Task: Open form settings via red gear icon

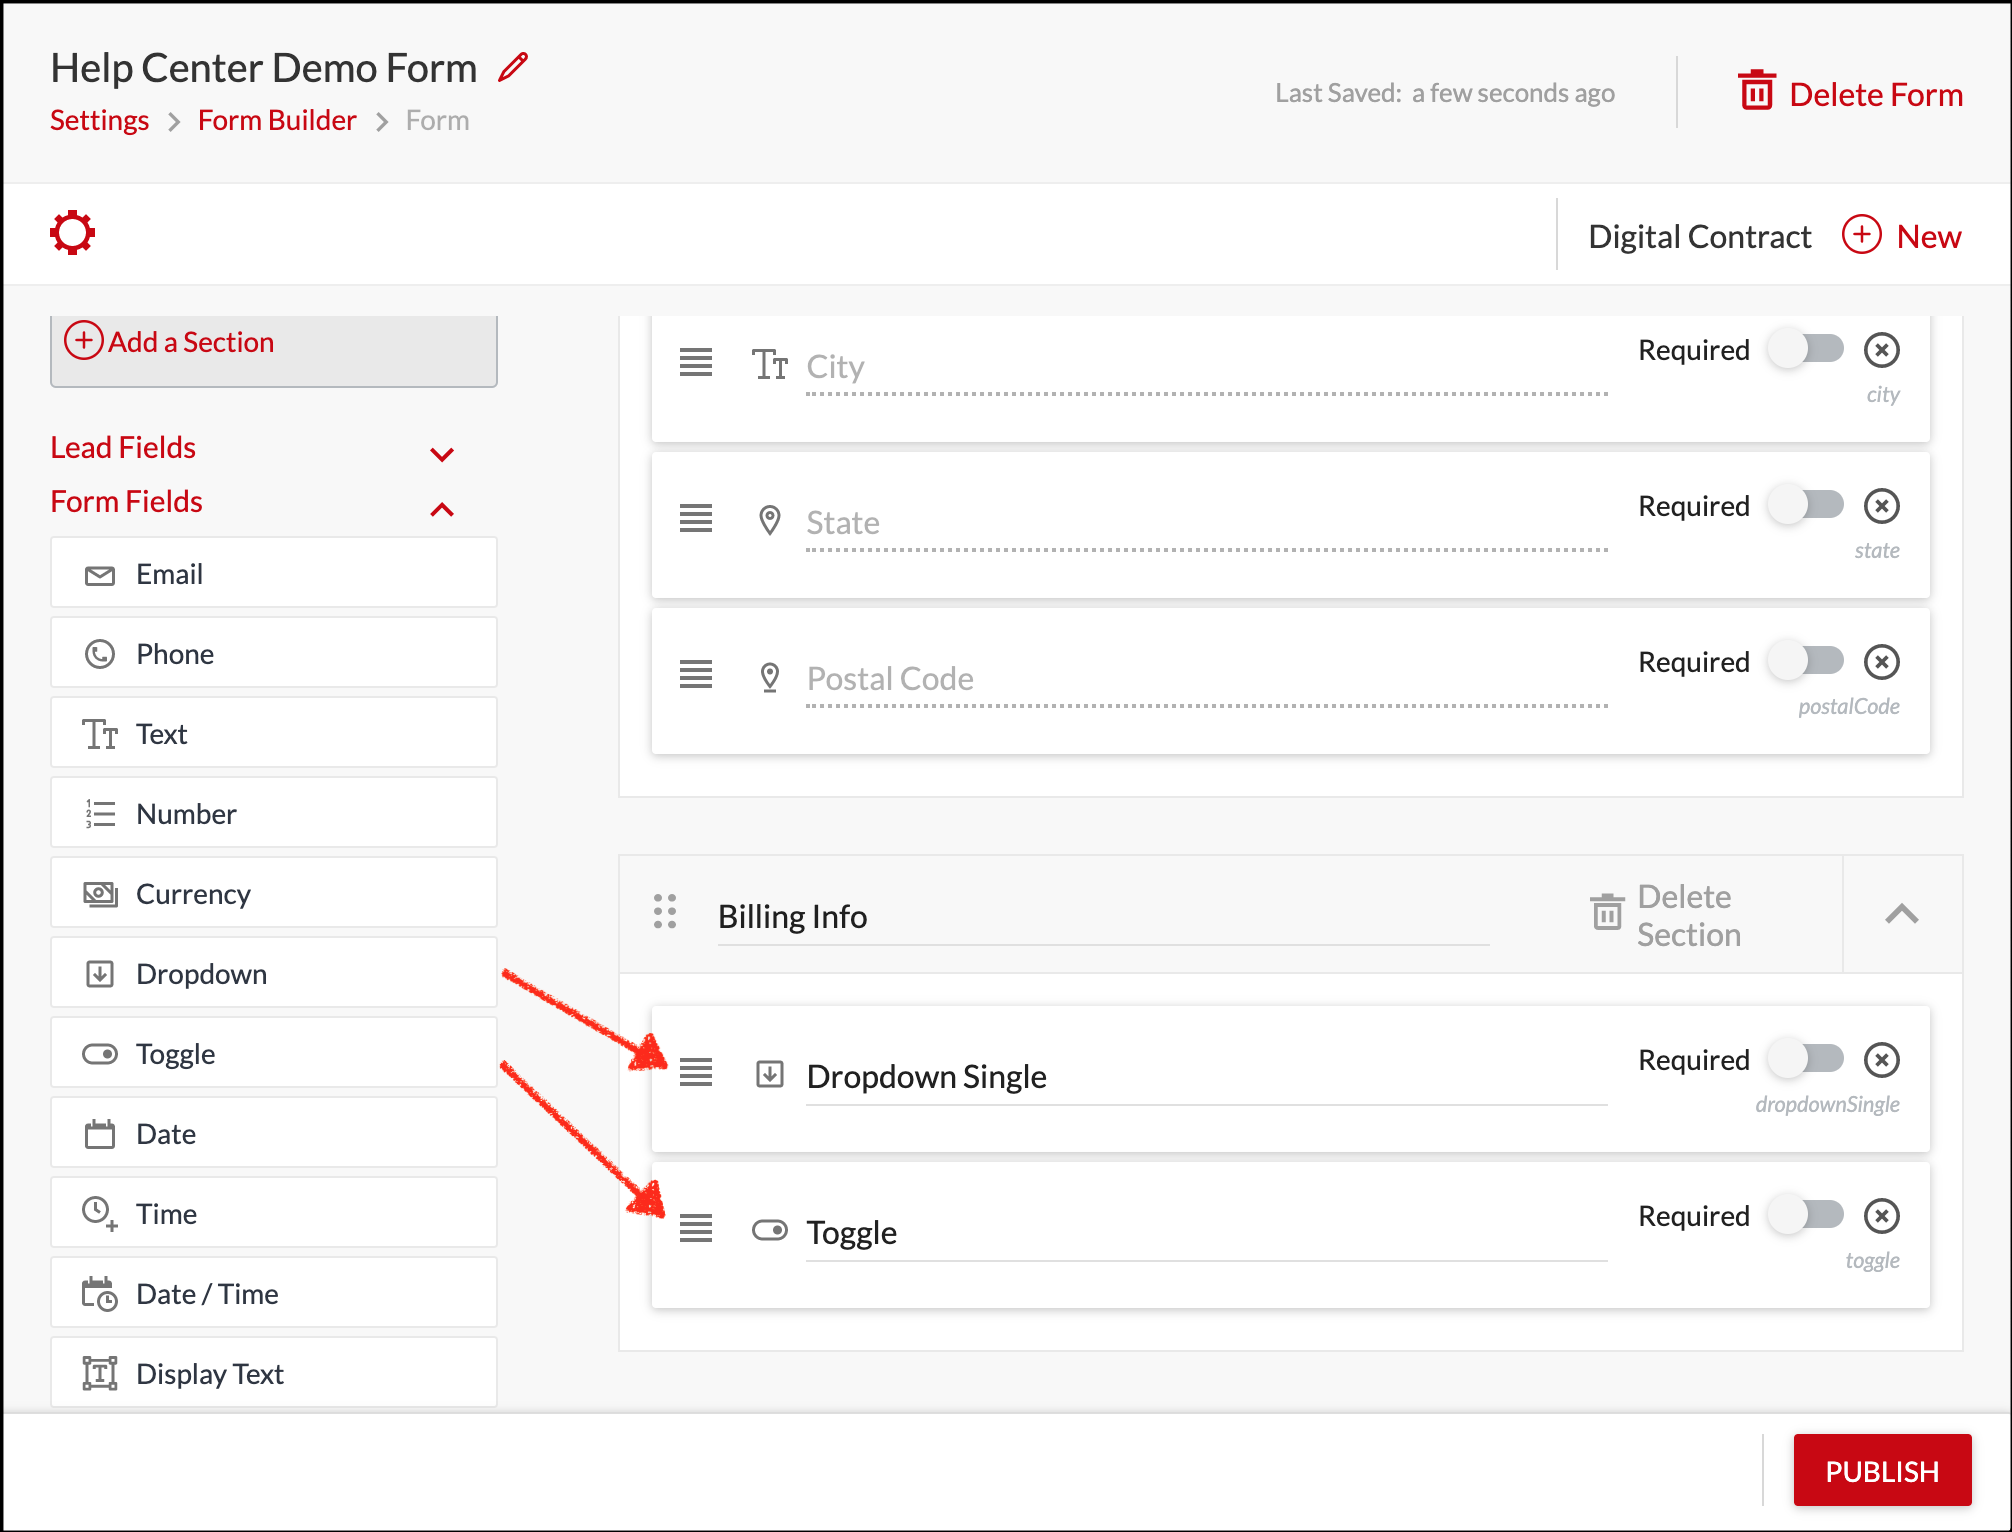Action: pos(73,233)
